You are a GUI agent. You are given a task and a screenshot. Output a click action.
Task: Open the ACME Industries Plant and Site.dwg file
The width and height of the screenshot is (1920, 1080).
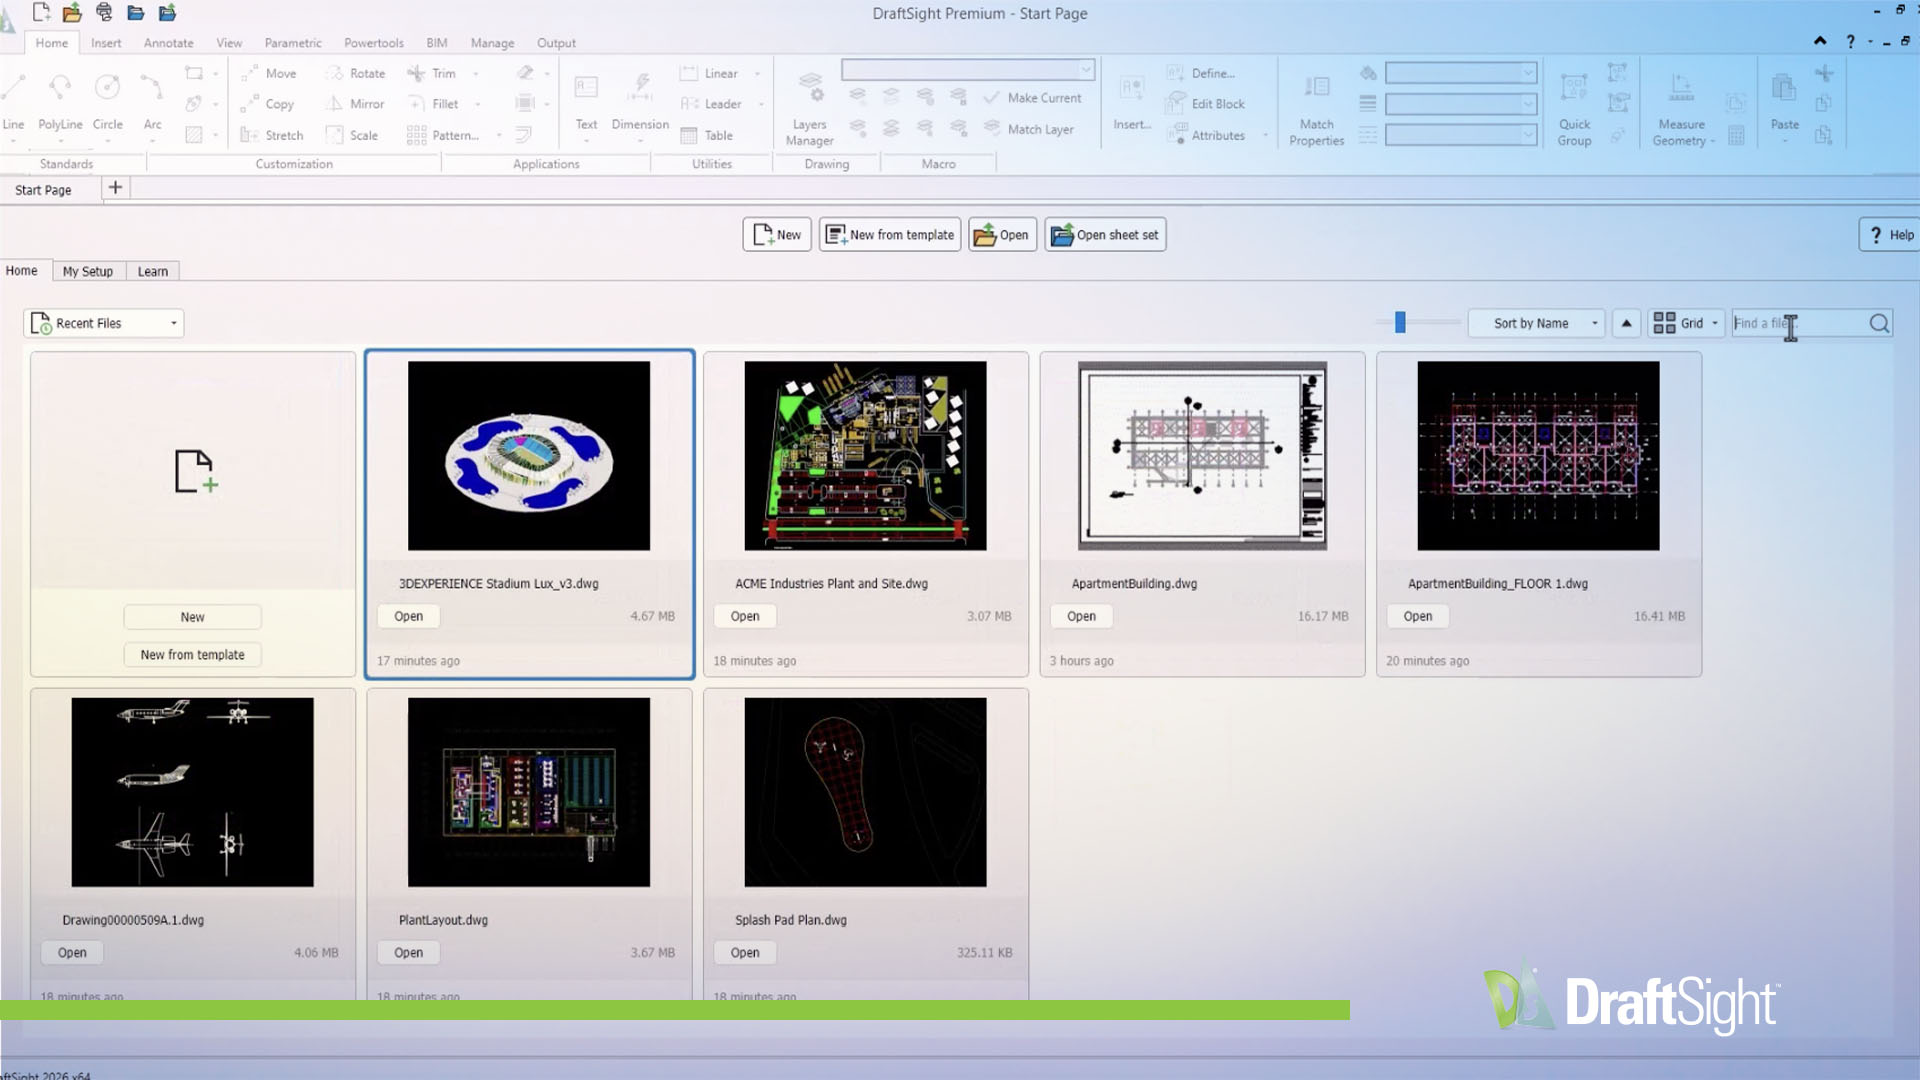[745, 616]
